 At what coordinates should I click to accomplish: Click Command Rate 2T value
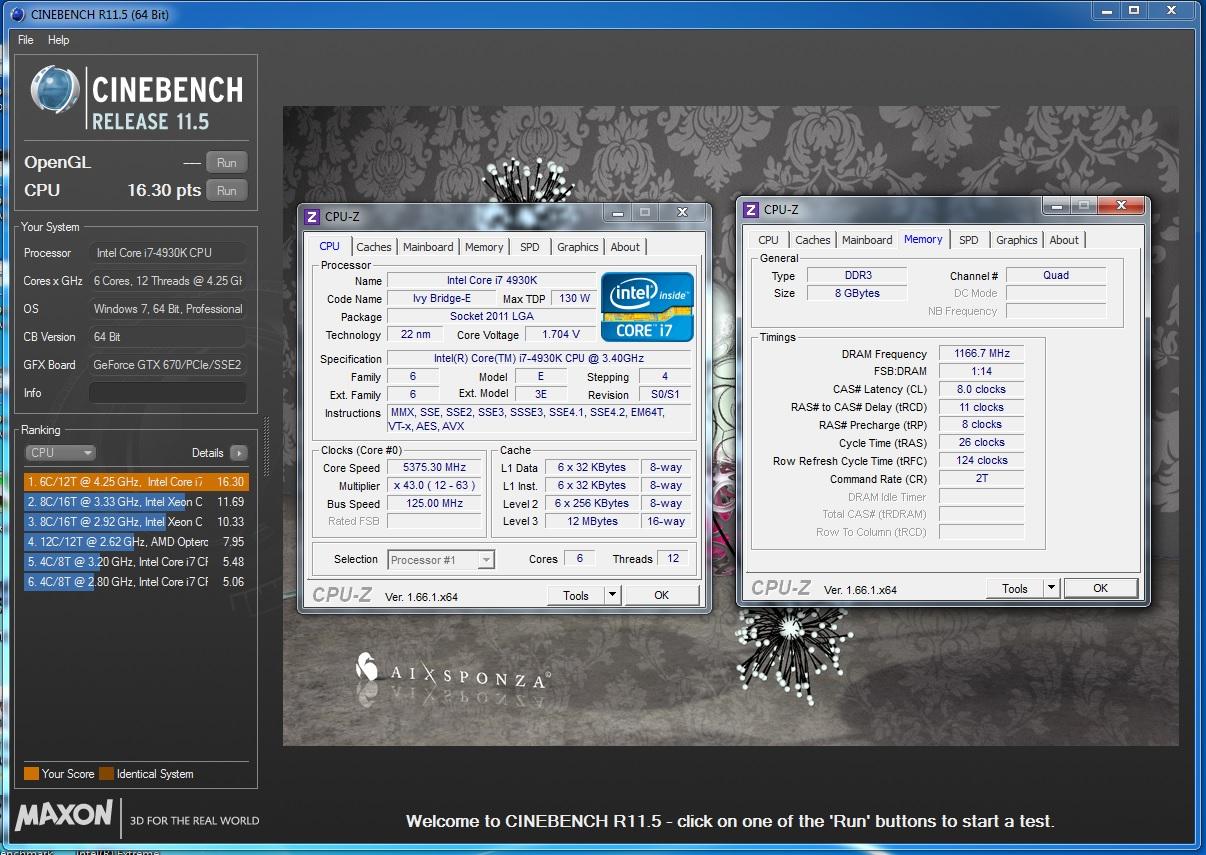[x=982, y=479]
